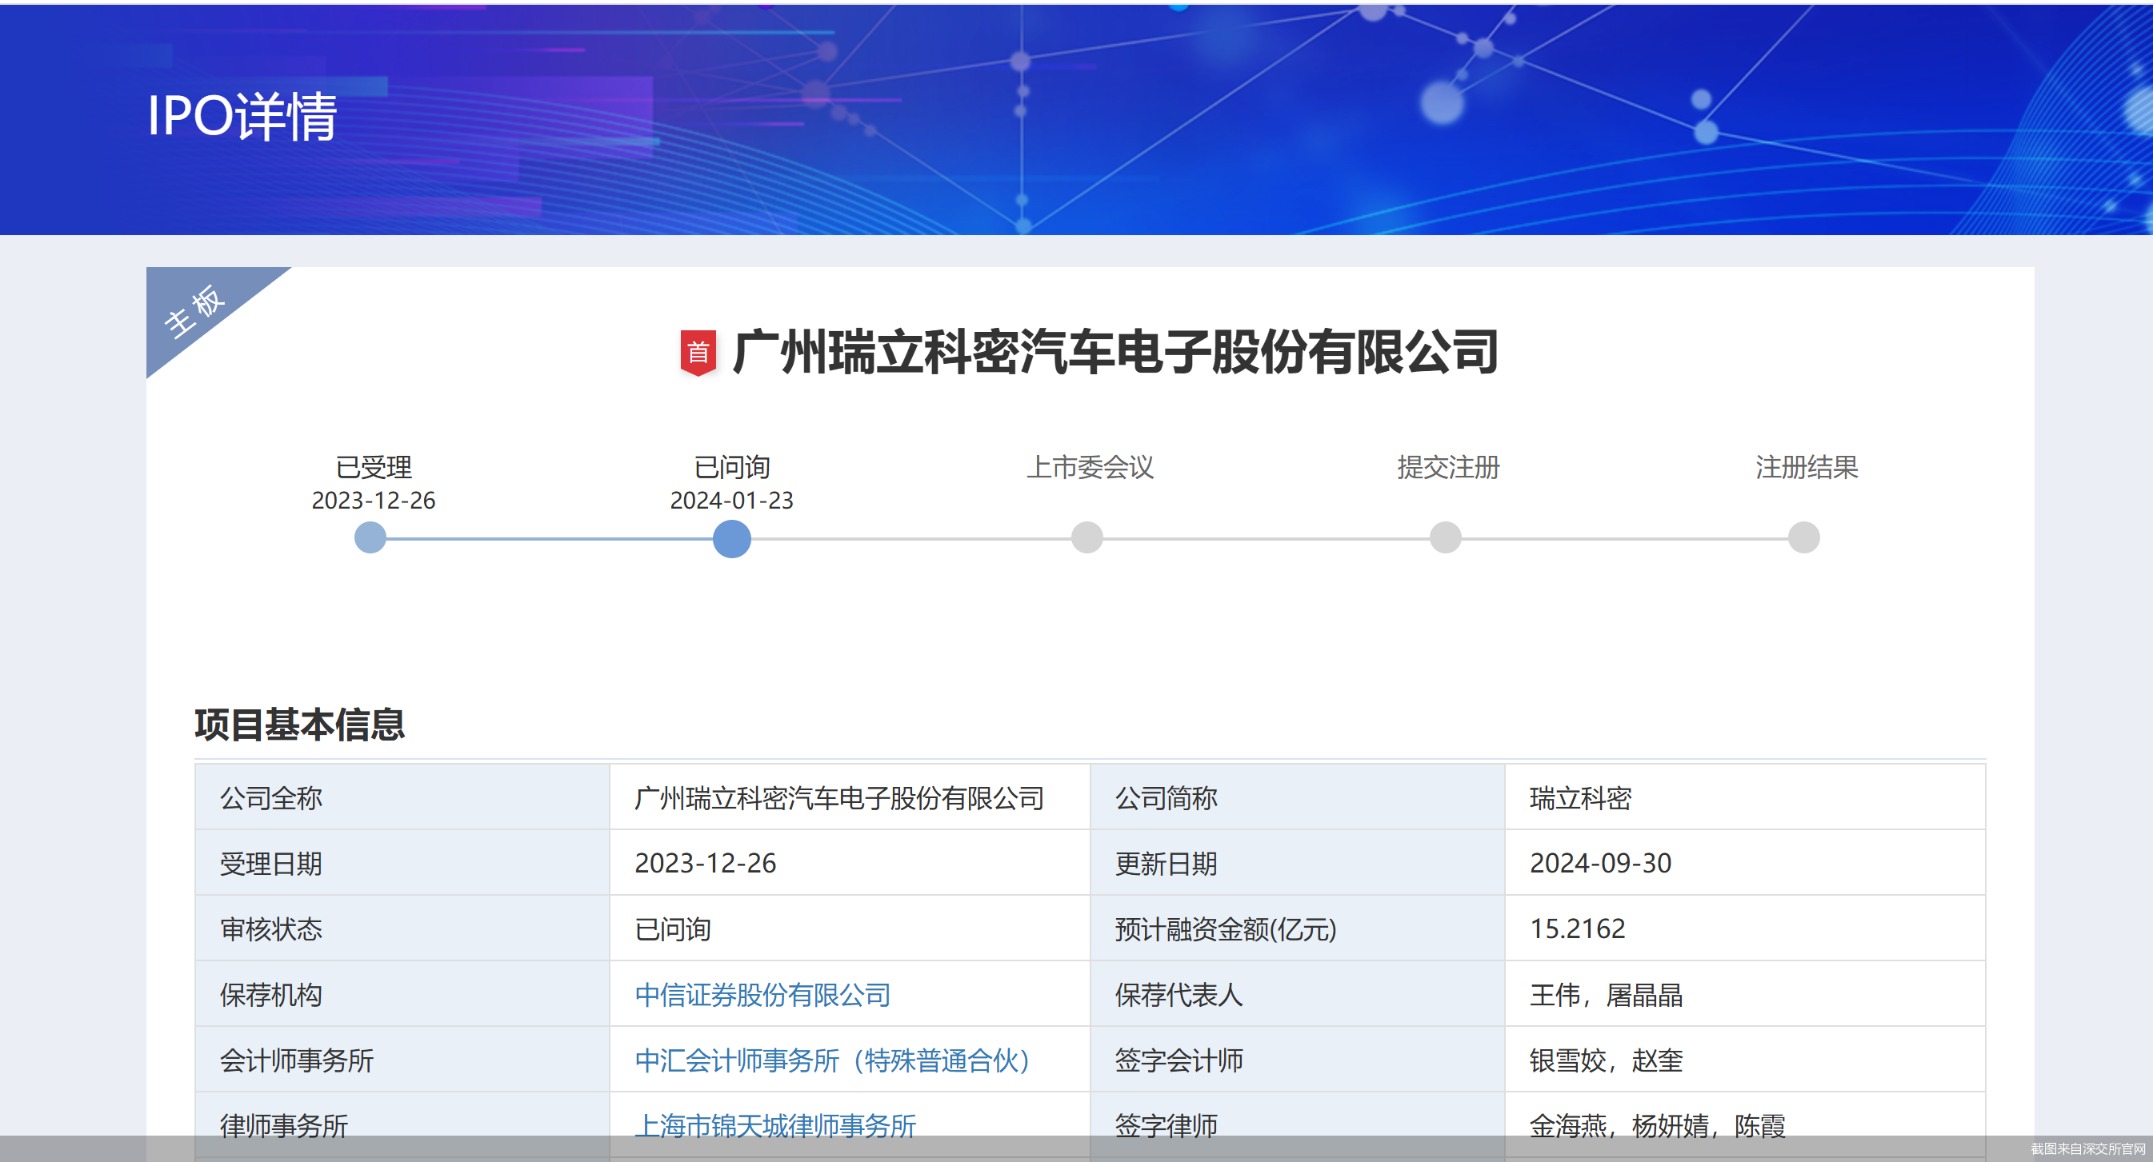Open 中信证券股份有限公司 sponsor link
Viewport: 2153px width, 1162px height.
(763, 995)
